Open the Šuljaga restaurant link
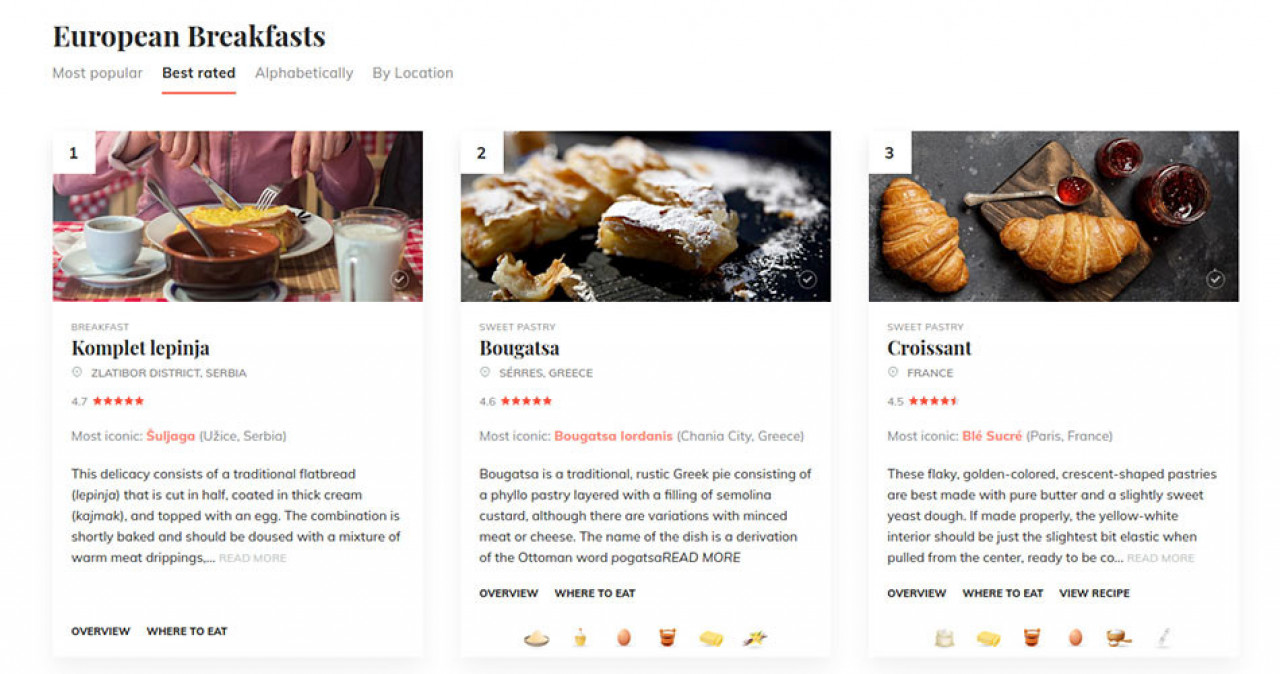Image resolution: width=1280 pixels, height=674 pixels. click(171, 436)
